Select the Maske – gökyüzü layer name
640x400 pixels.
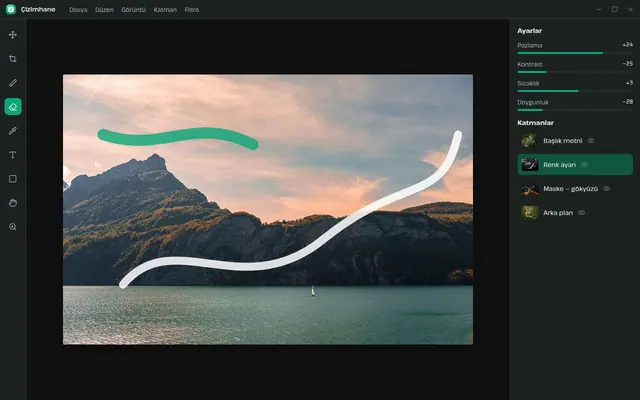click(570, 189)
